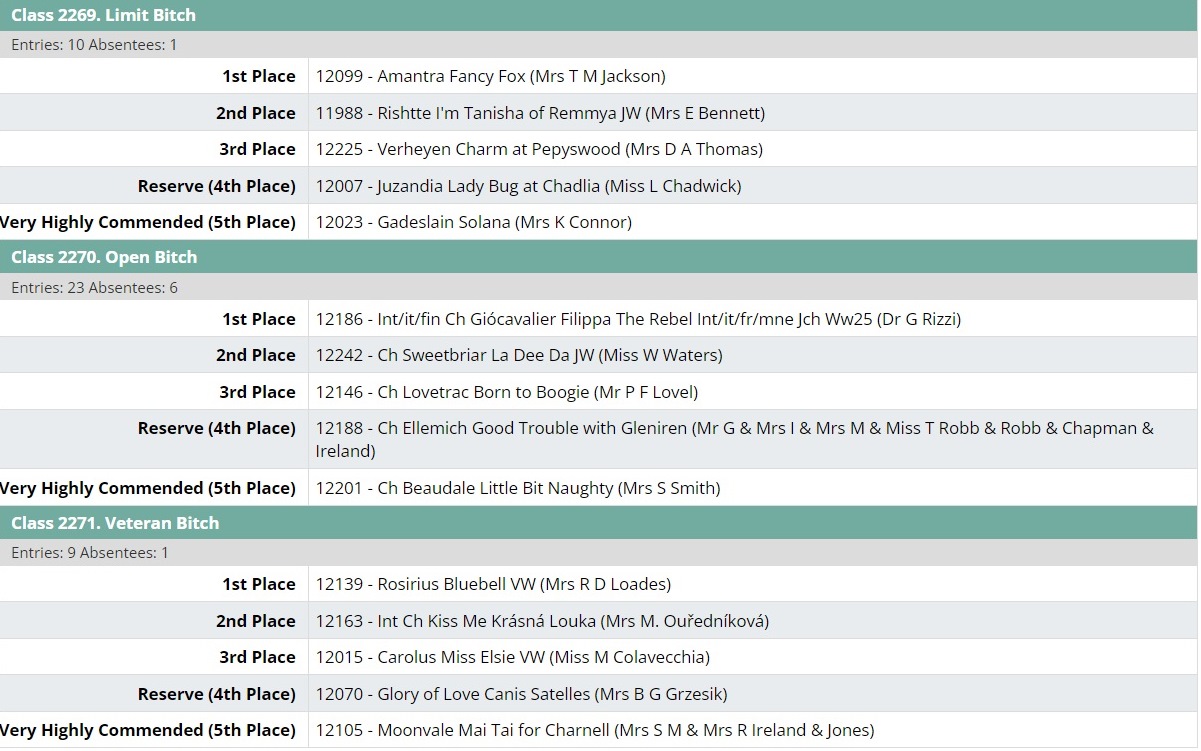Select the Gadeslain Solana result

(x=473, y=222)
